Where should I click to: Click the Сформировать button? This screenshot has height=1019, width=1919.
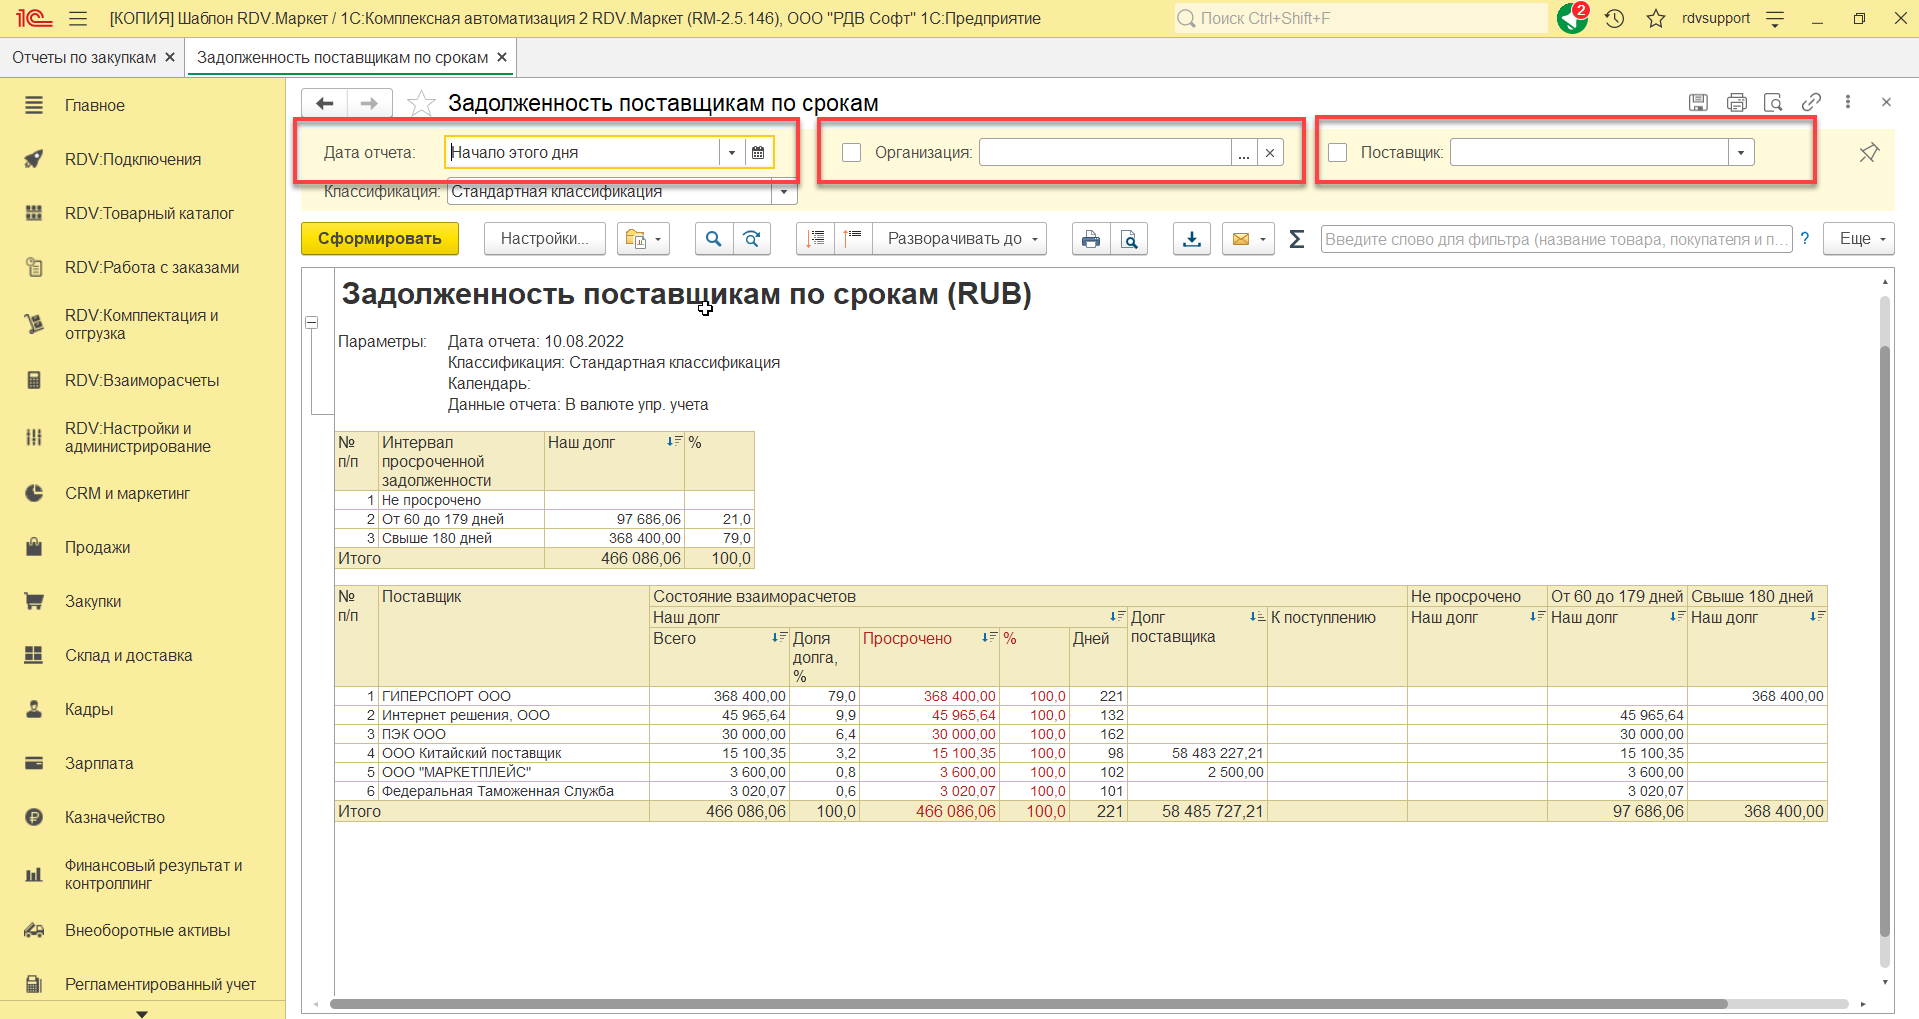point(379,239)
